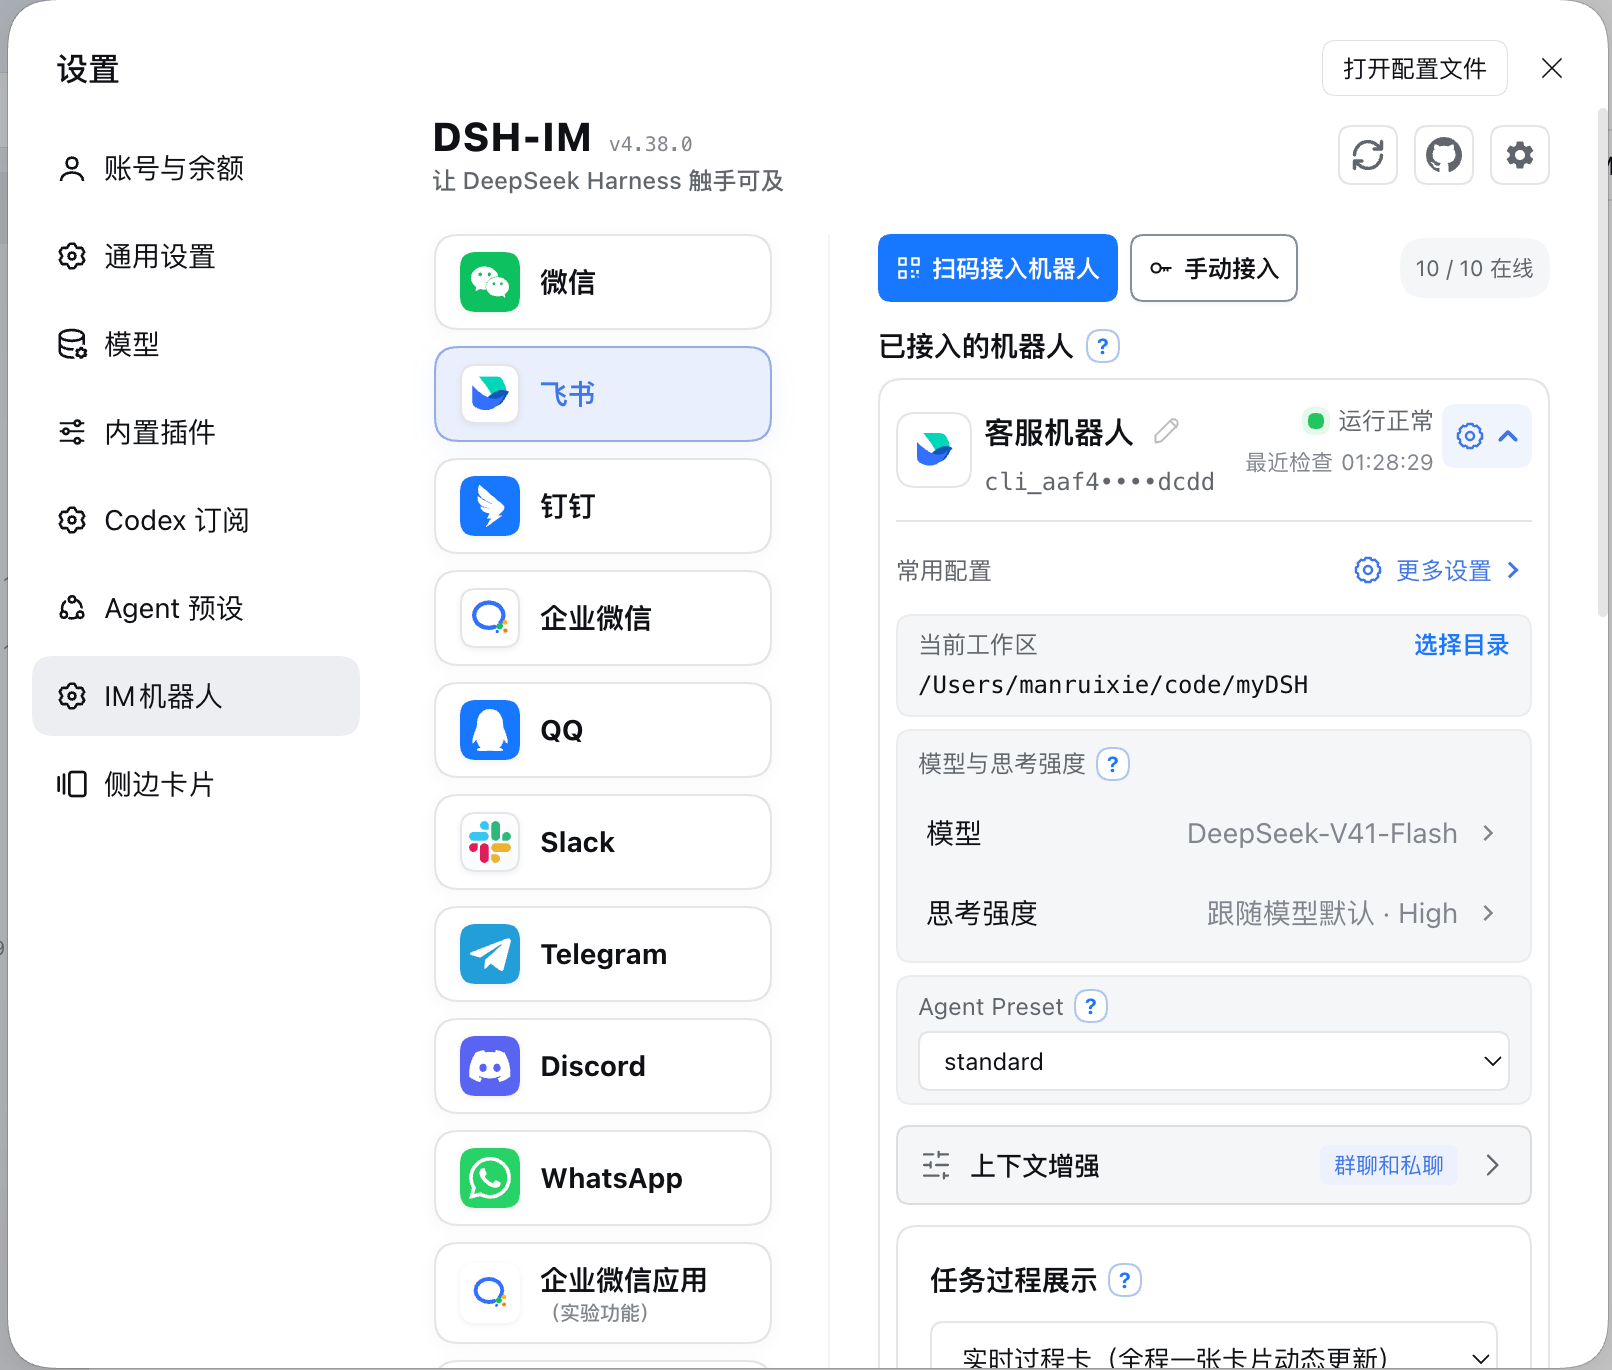Click the pencil icon to rename 客服机器人
Viewport: 1612px width, 1370px height.
[1166, 431]
